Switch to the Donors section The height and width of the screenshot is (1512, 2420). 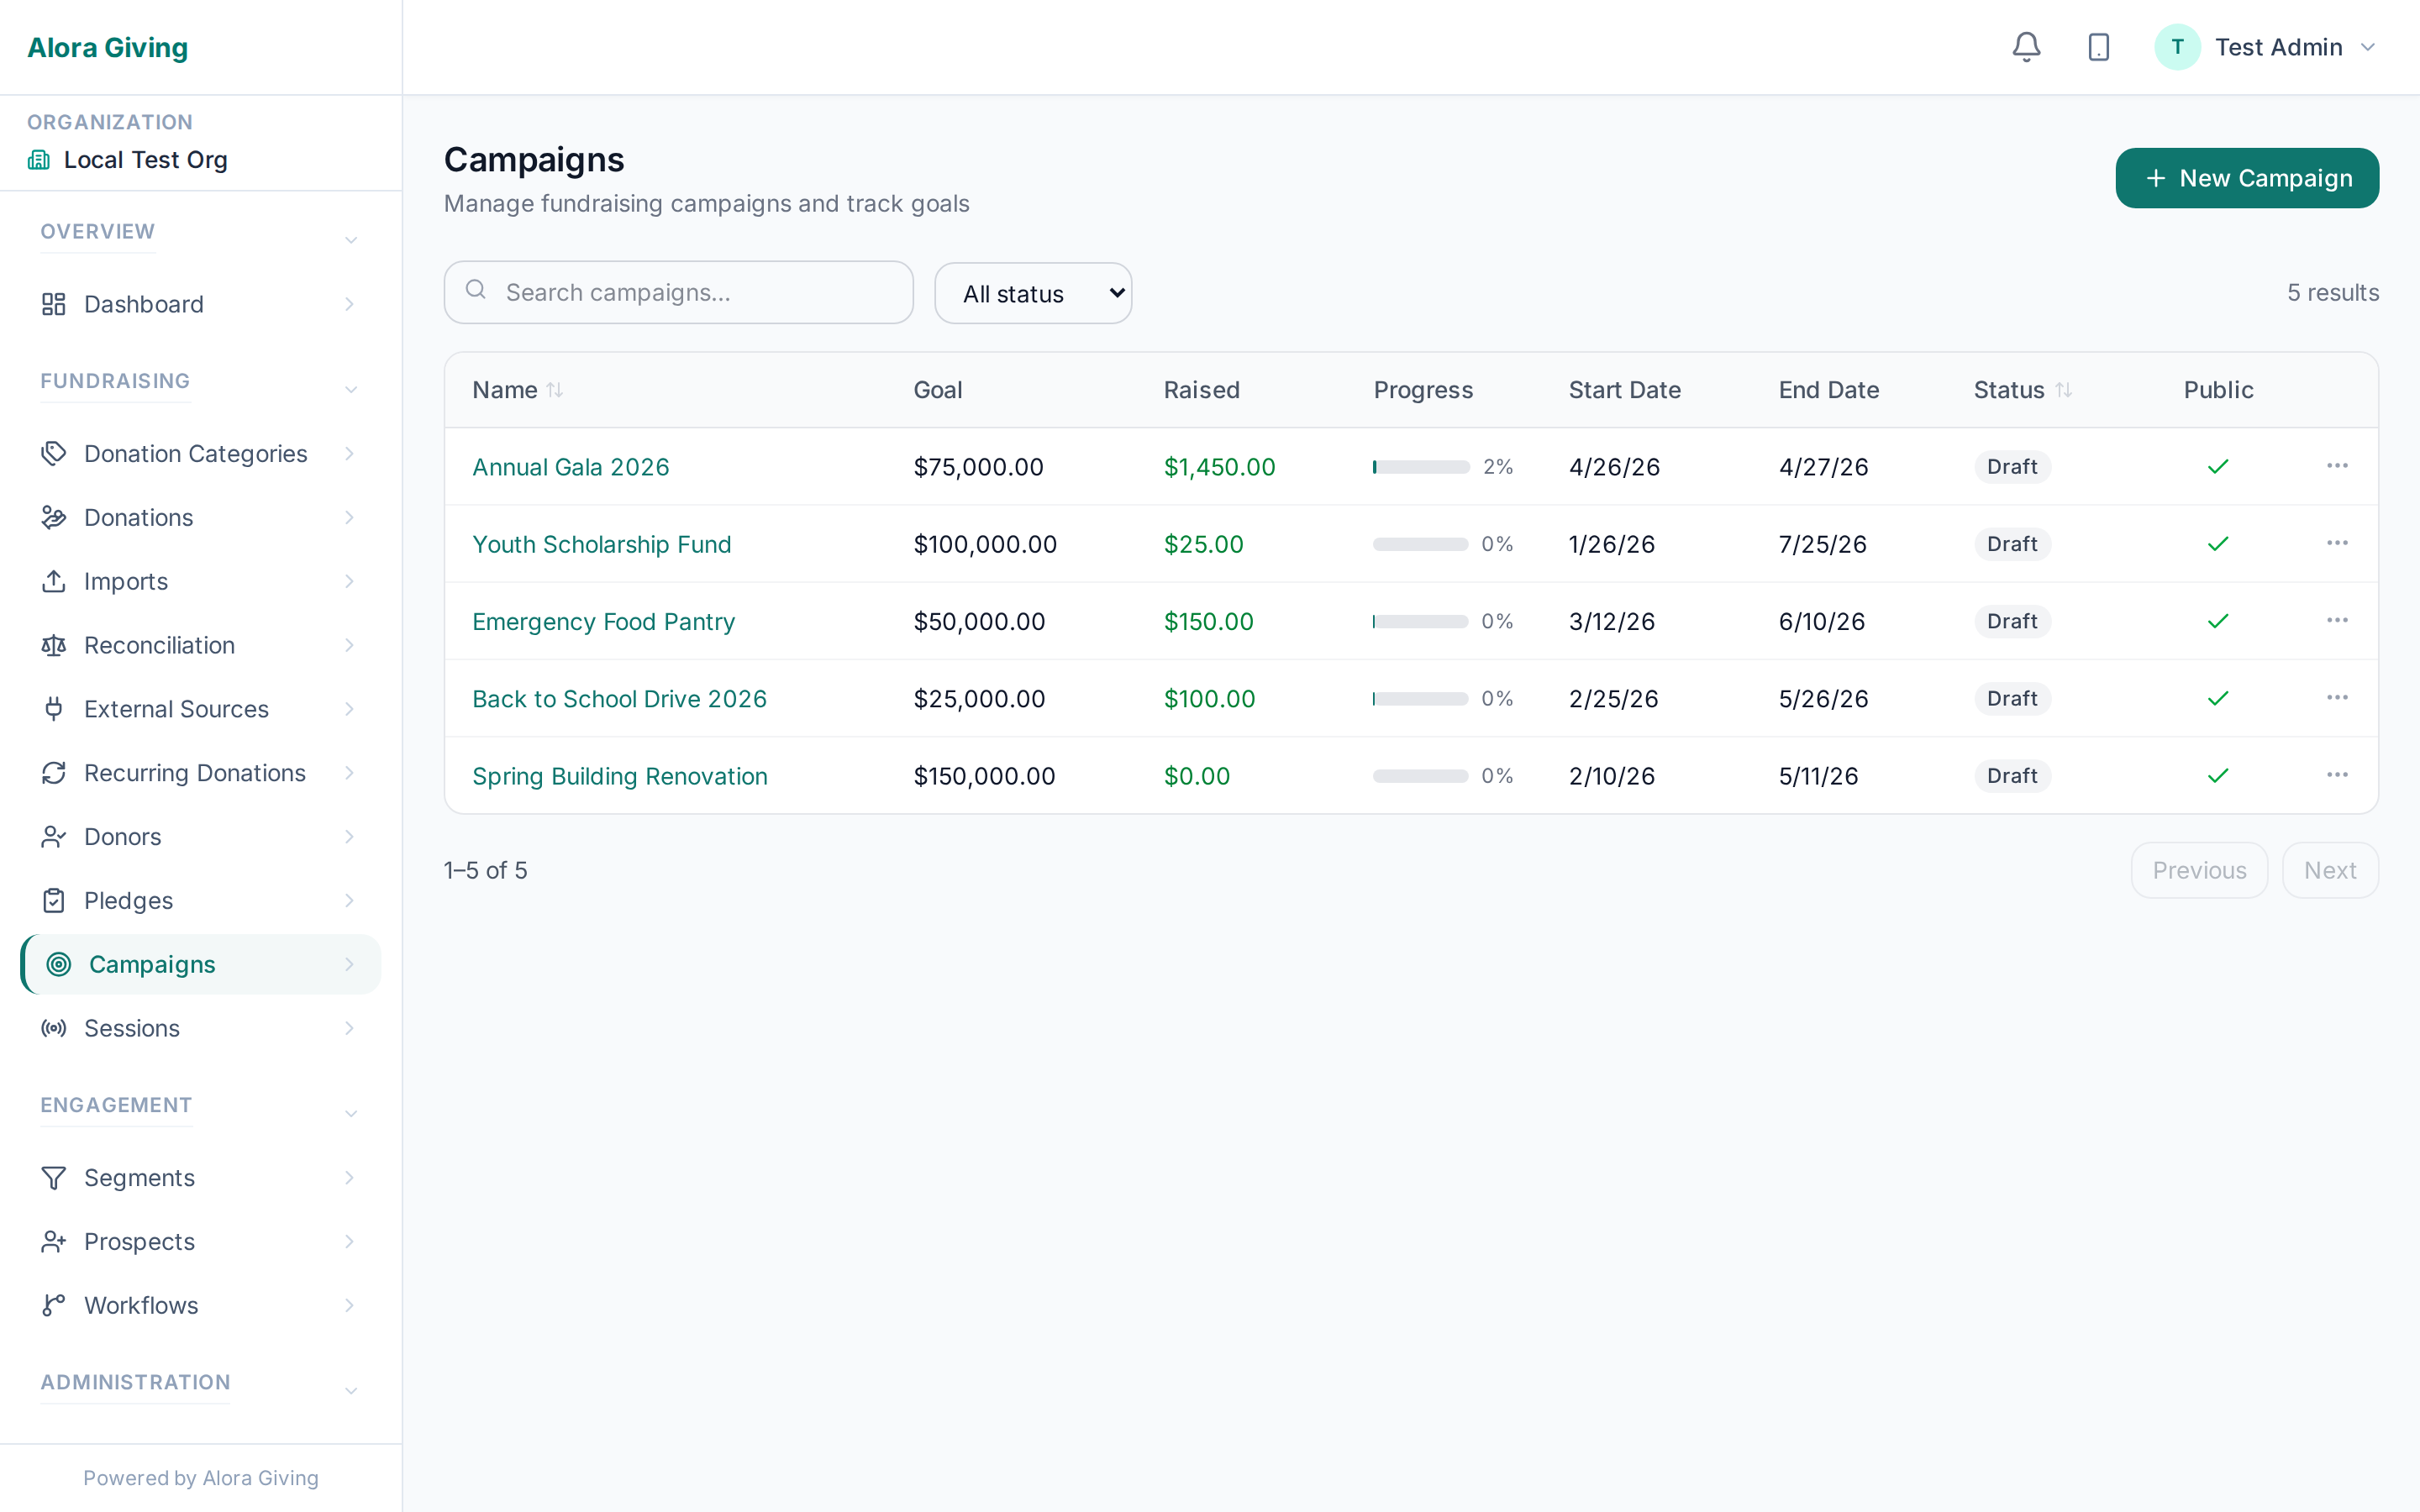(x=121, y=836)
